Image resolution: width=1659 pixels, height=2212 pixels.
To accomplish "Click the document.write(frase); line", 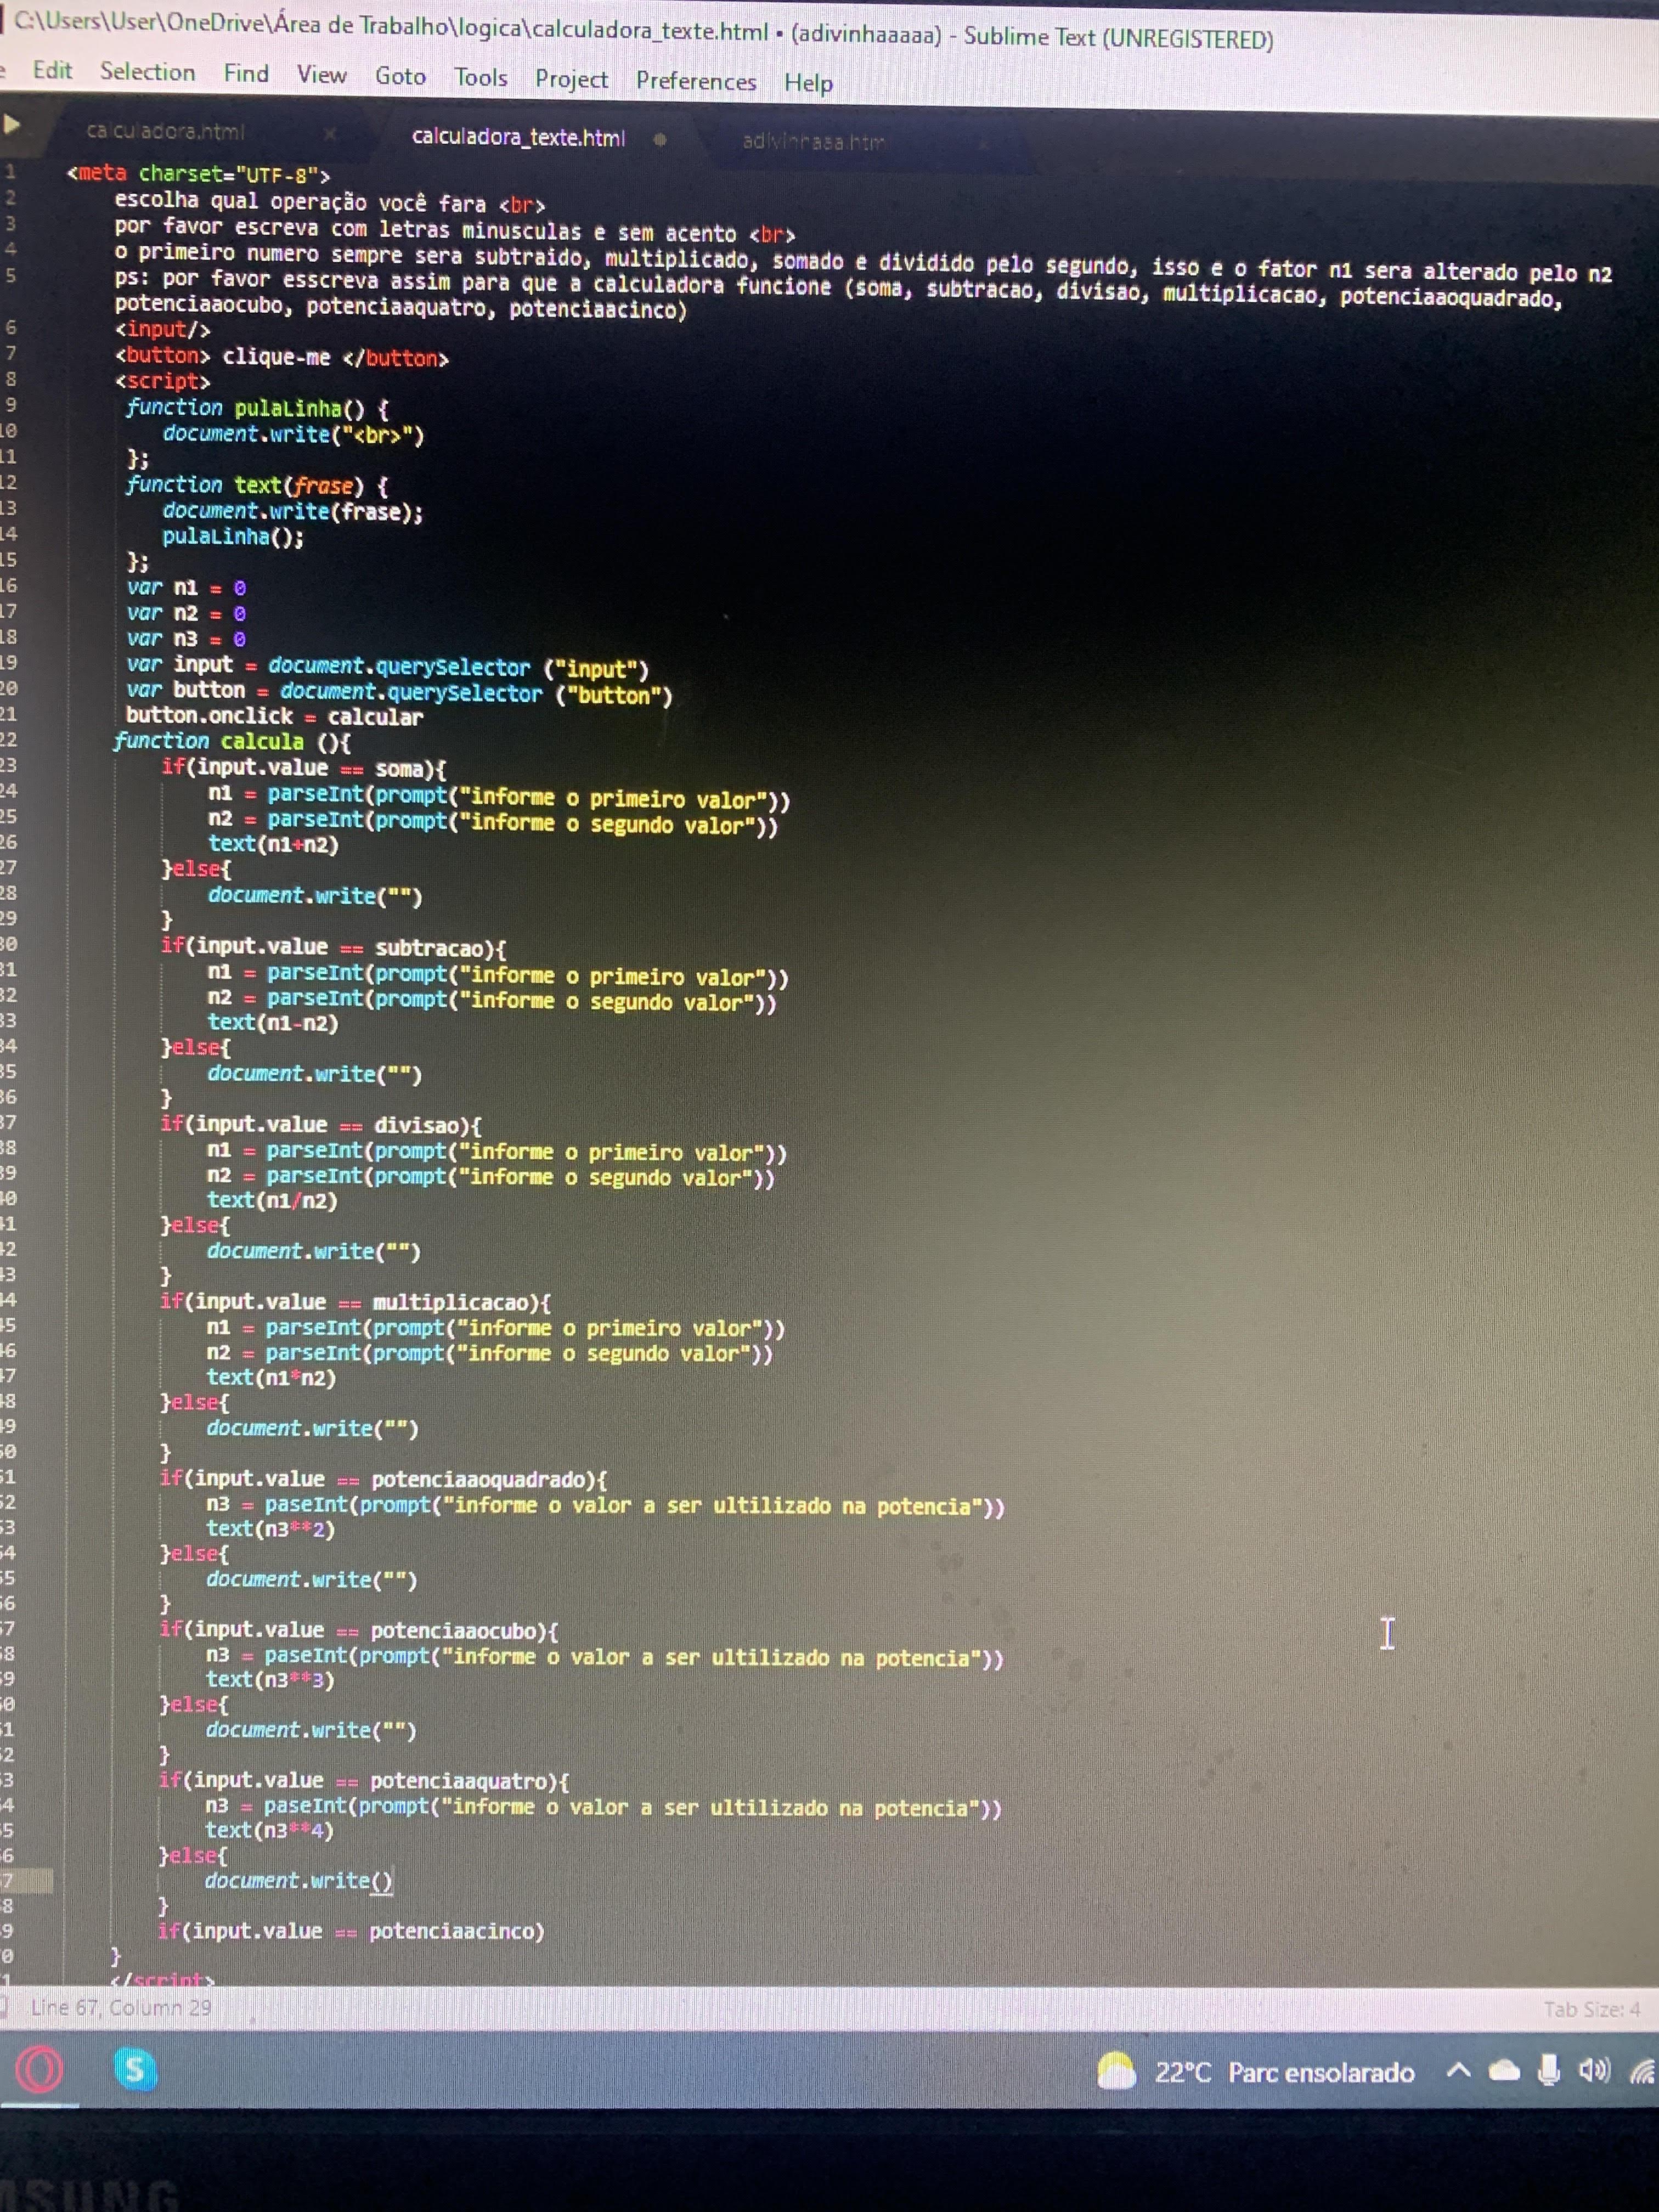I will (292, 511).
